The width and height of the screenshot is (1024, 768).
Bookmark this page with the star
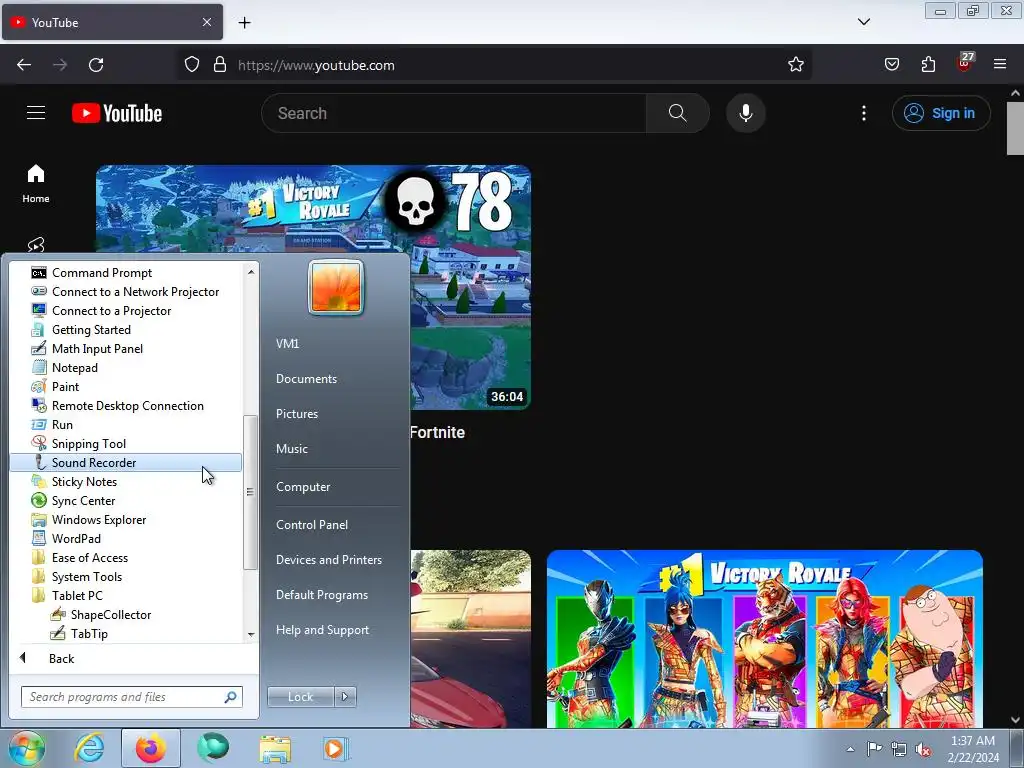(x=795, y=64)
